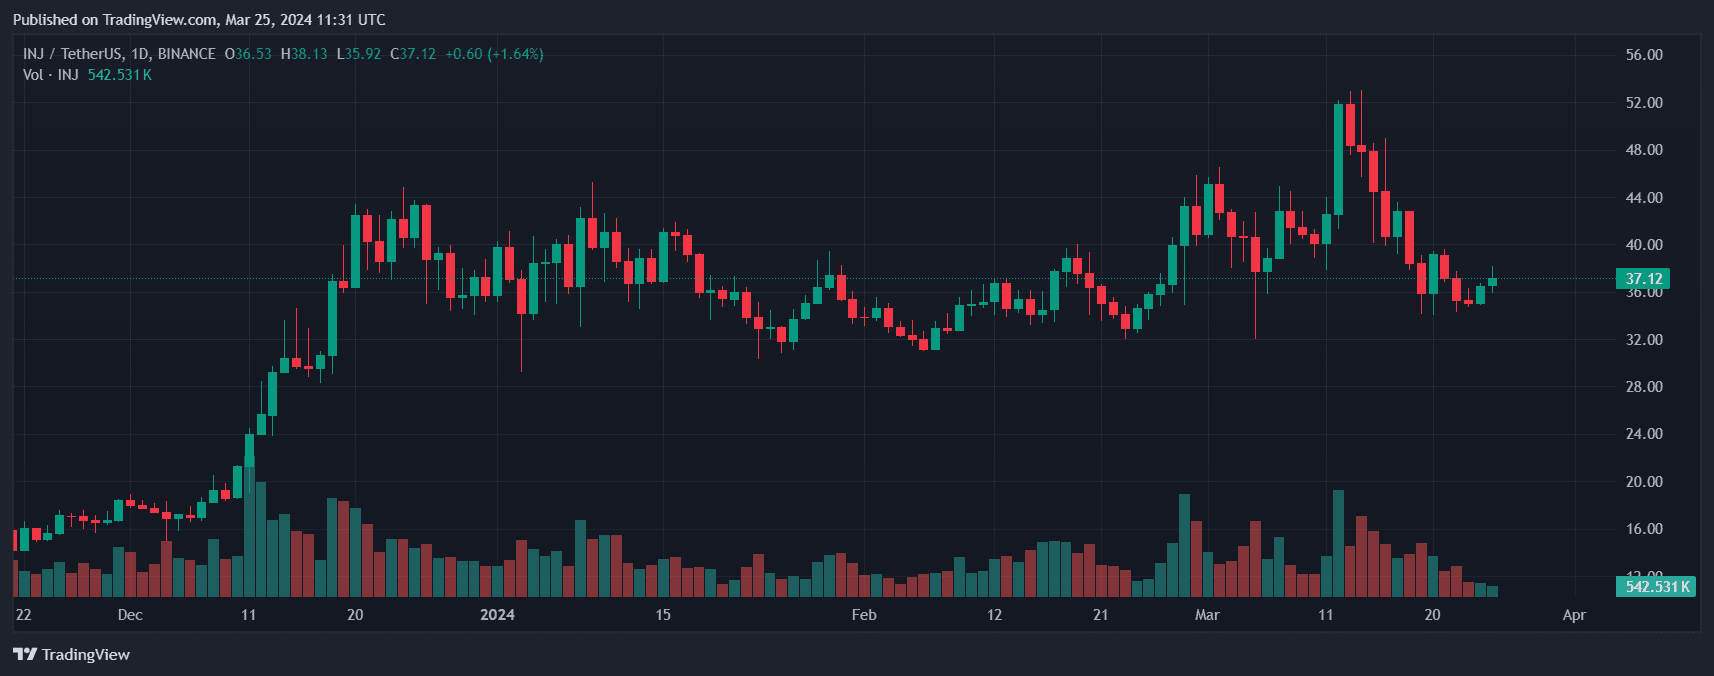Click the 56.00 price axis label
The width and height of the screenshot is (1714, 676).
click(x=1644, y=55)
